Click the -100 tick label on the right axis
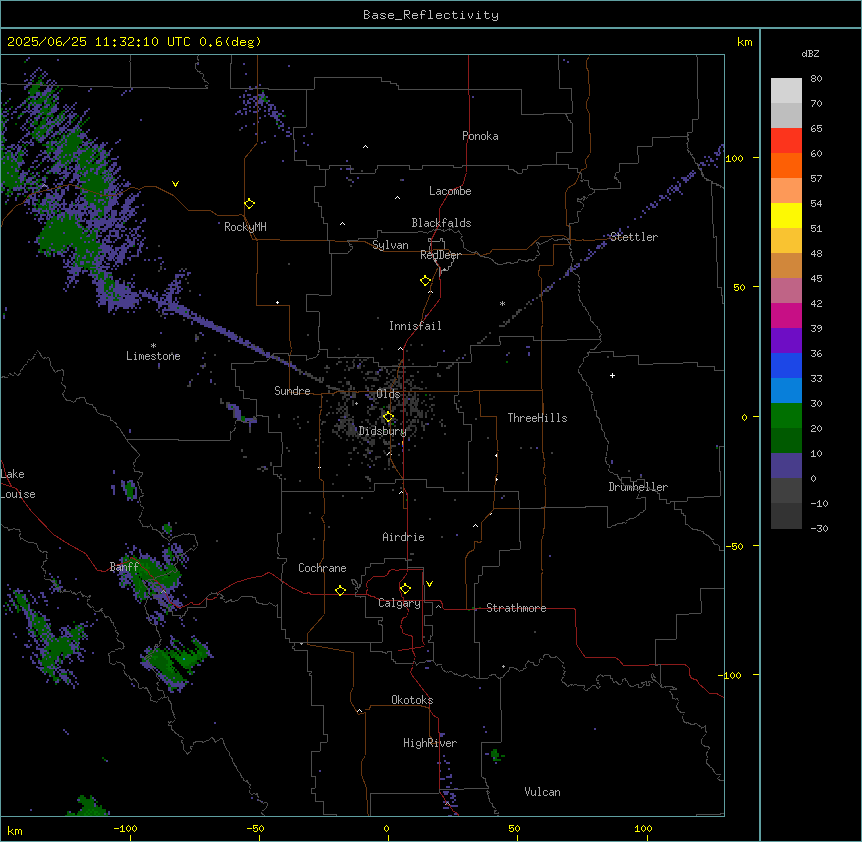Screen dimensions: 862x842 point(731,675)
